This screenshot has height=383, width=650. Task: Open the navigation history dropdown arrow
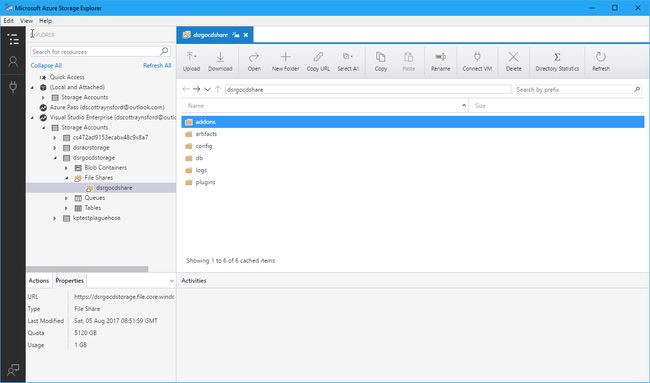click(207, 89)
